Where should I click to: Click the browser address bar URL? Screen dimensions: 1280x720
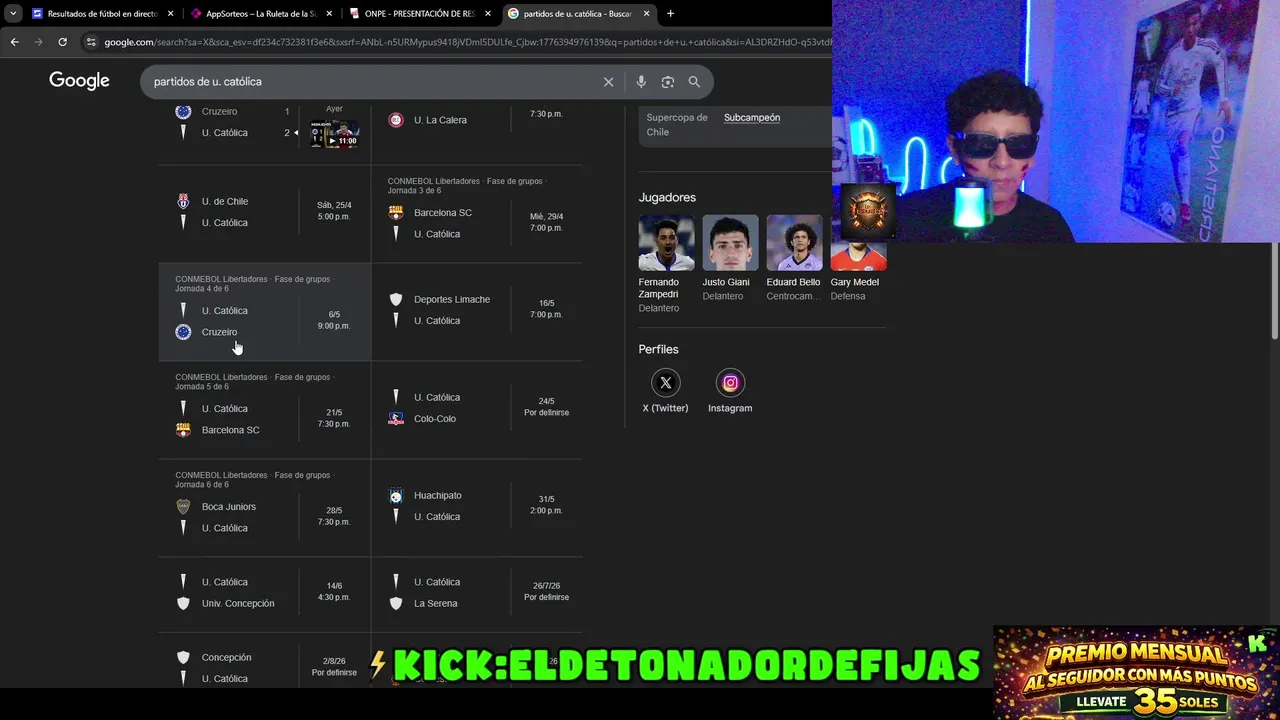coord(467,42)
